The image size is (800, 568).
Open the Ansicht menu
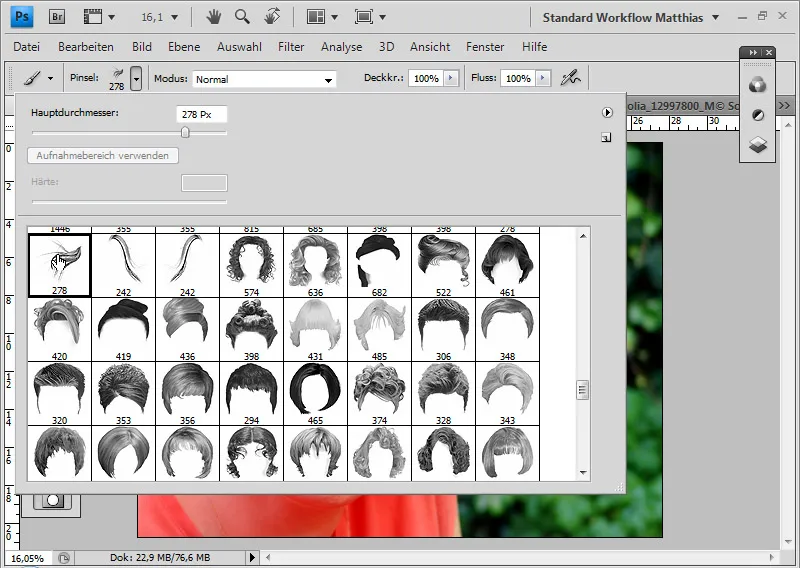[x=430, y=47]
